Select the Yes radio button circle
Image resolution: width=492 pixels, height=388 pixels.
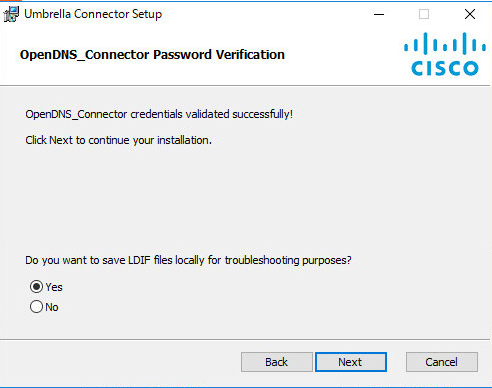coord(36,287)
